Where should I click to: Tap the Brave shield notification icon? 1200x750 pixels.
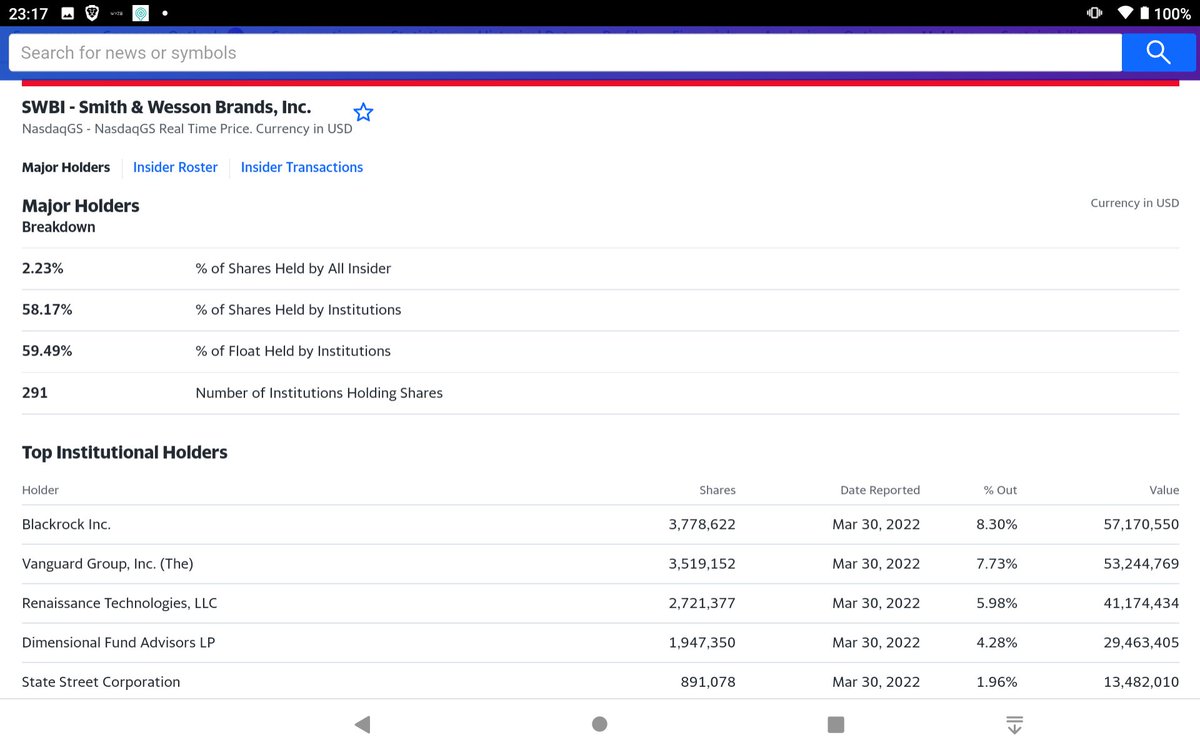coord(92,14)
